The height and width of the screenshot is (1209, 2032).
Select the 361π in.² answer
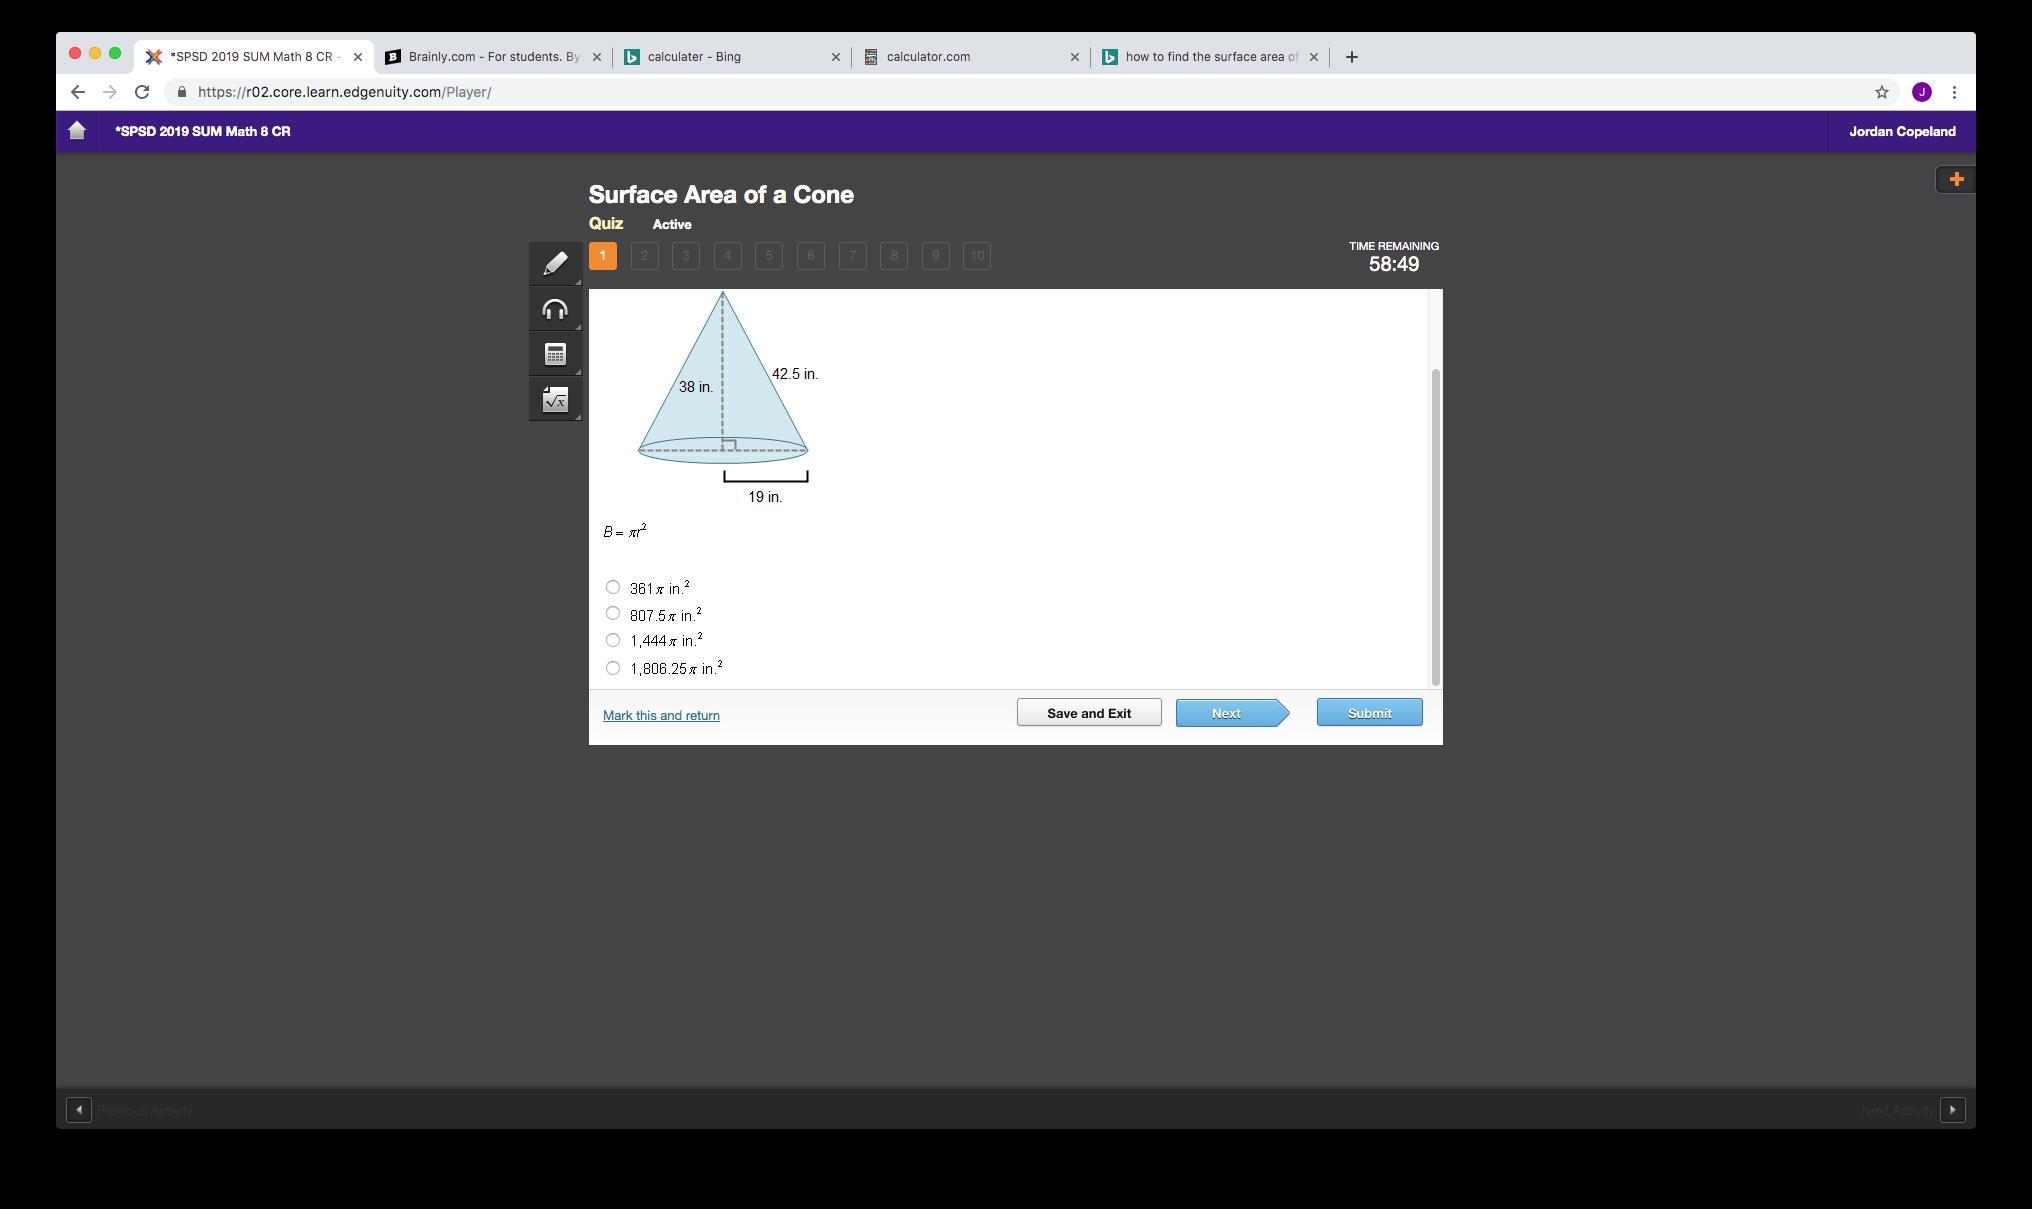(613, 587)
